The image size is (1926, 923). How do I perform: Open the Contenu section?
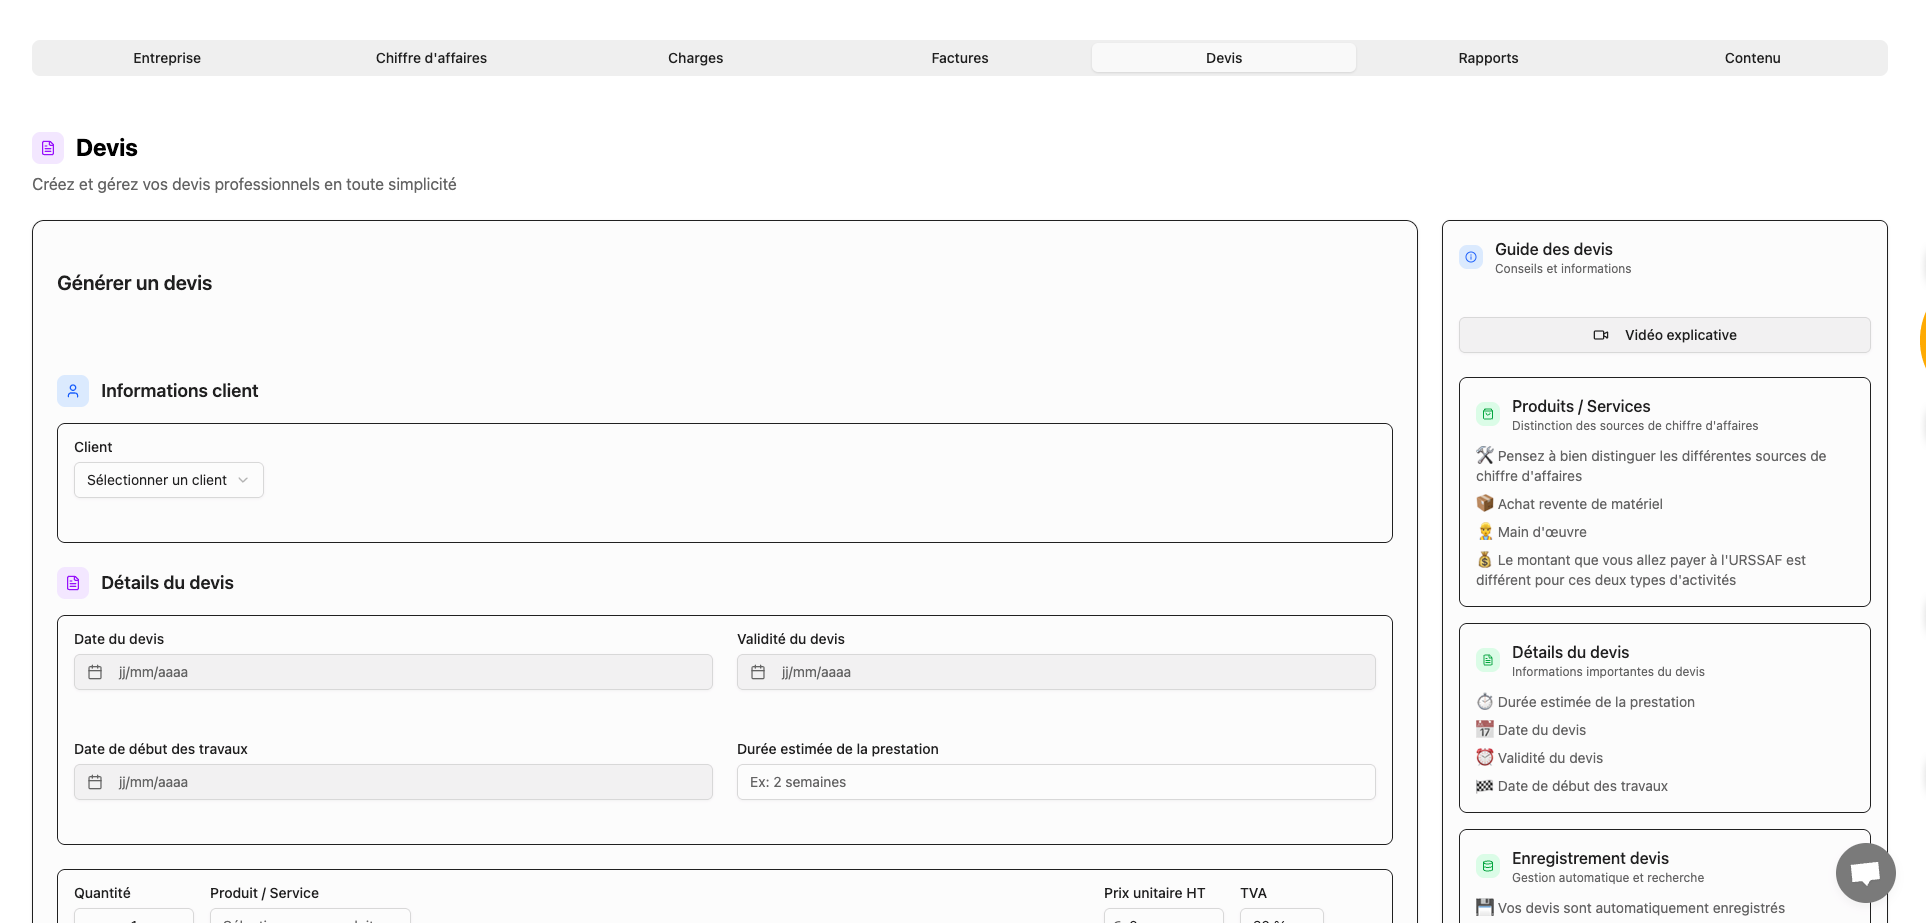click(1752, 57)
